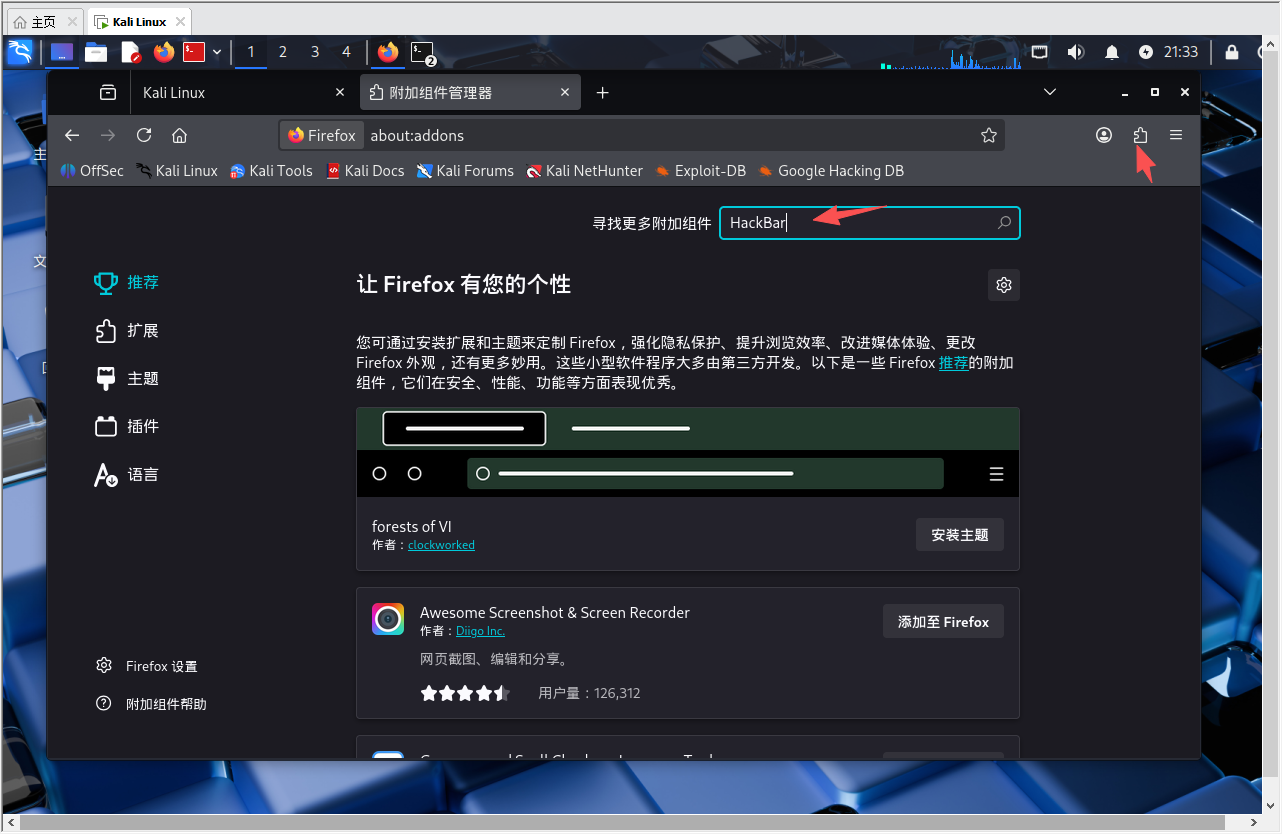Select the 扩展 sidebar category

click(x=128, y=330)
